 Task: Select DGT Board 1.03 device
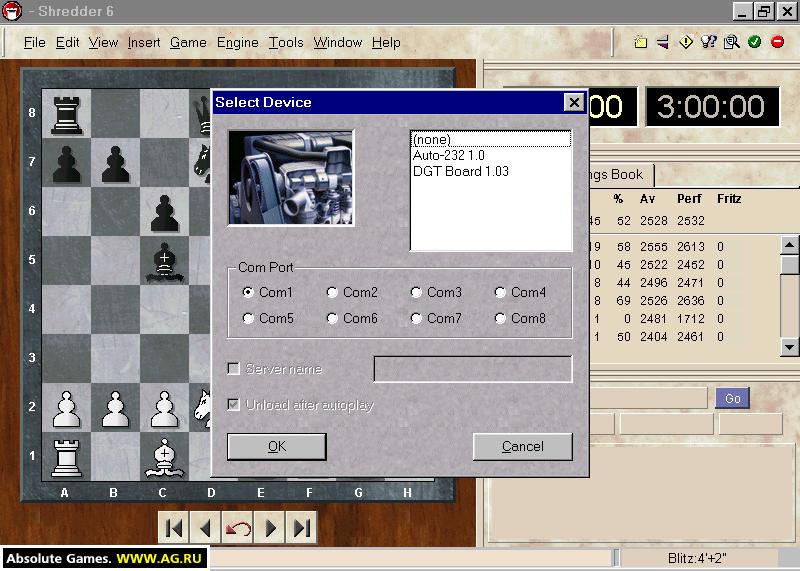click(491, 171)
